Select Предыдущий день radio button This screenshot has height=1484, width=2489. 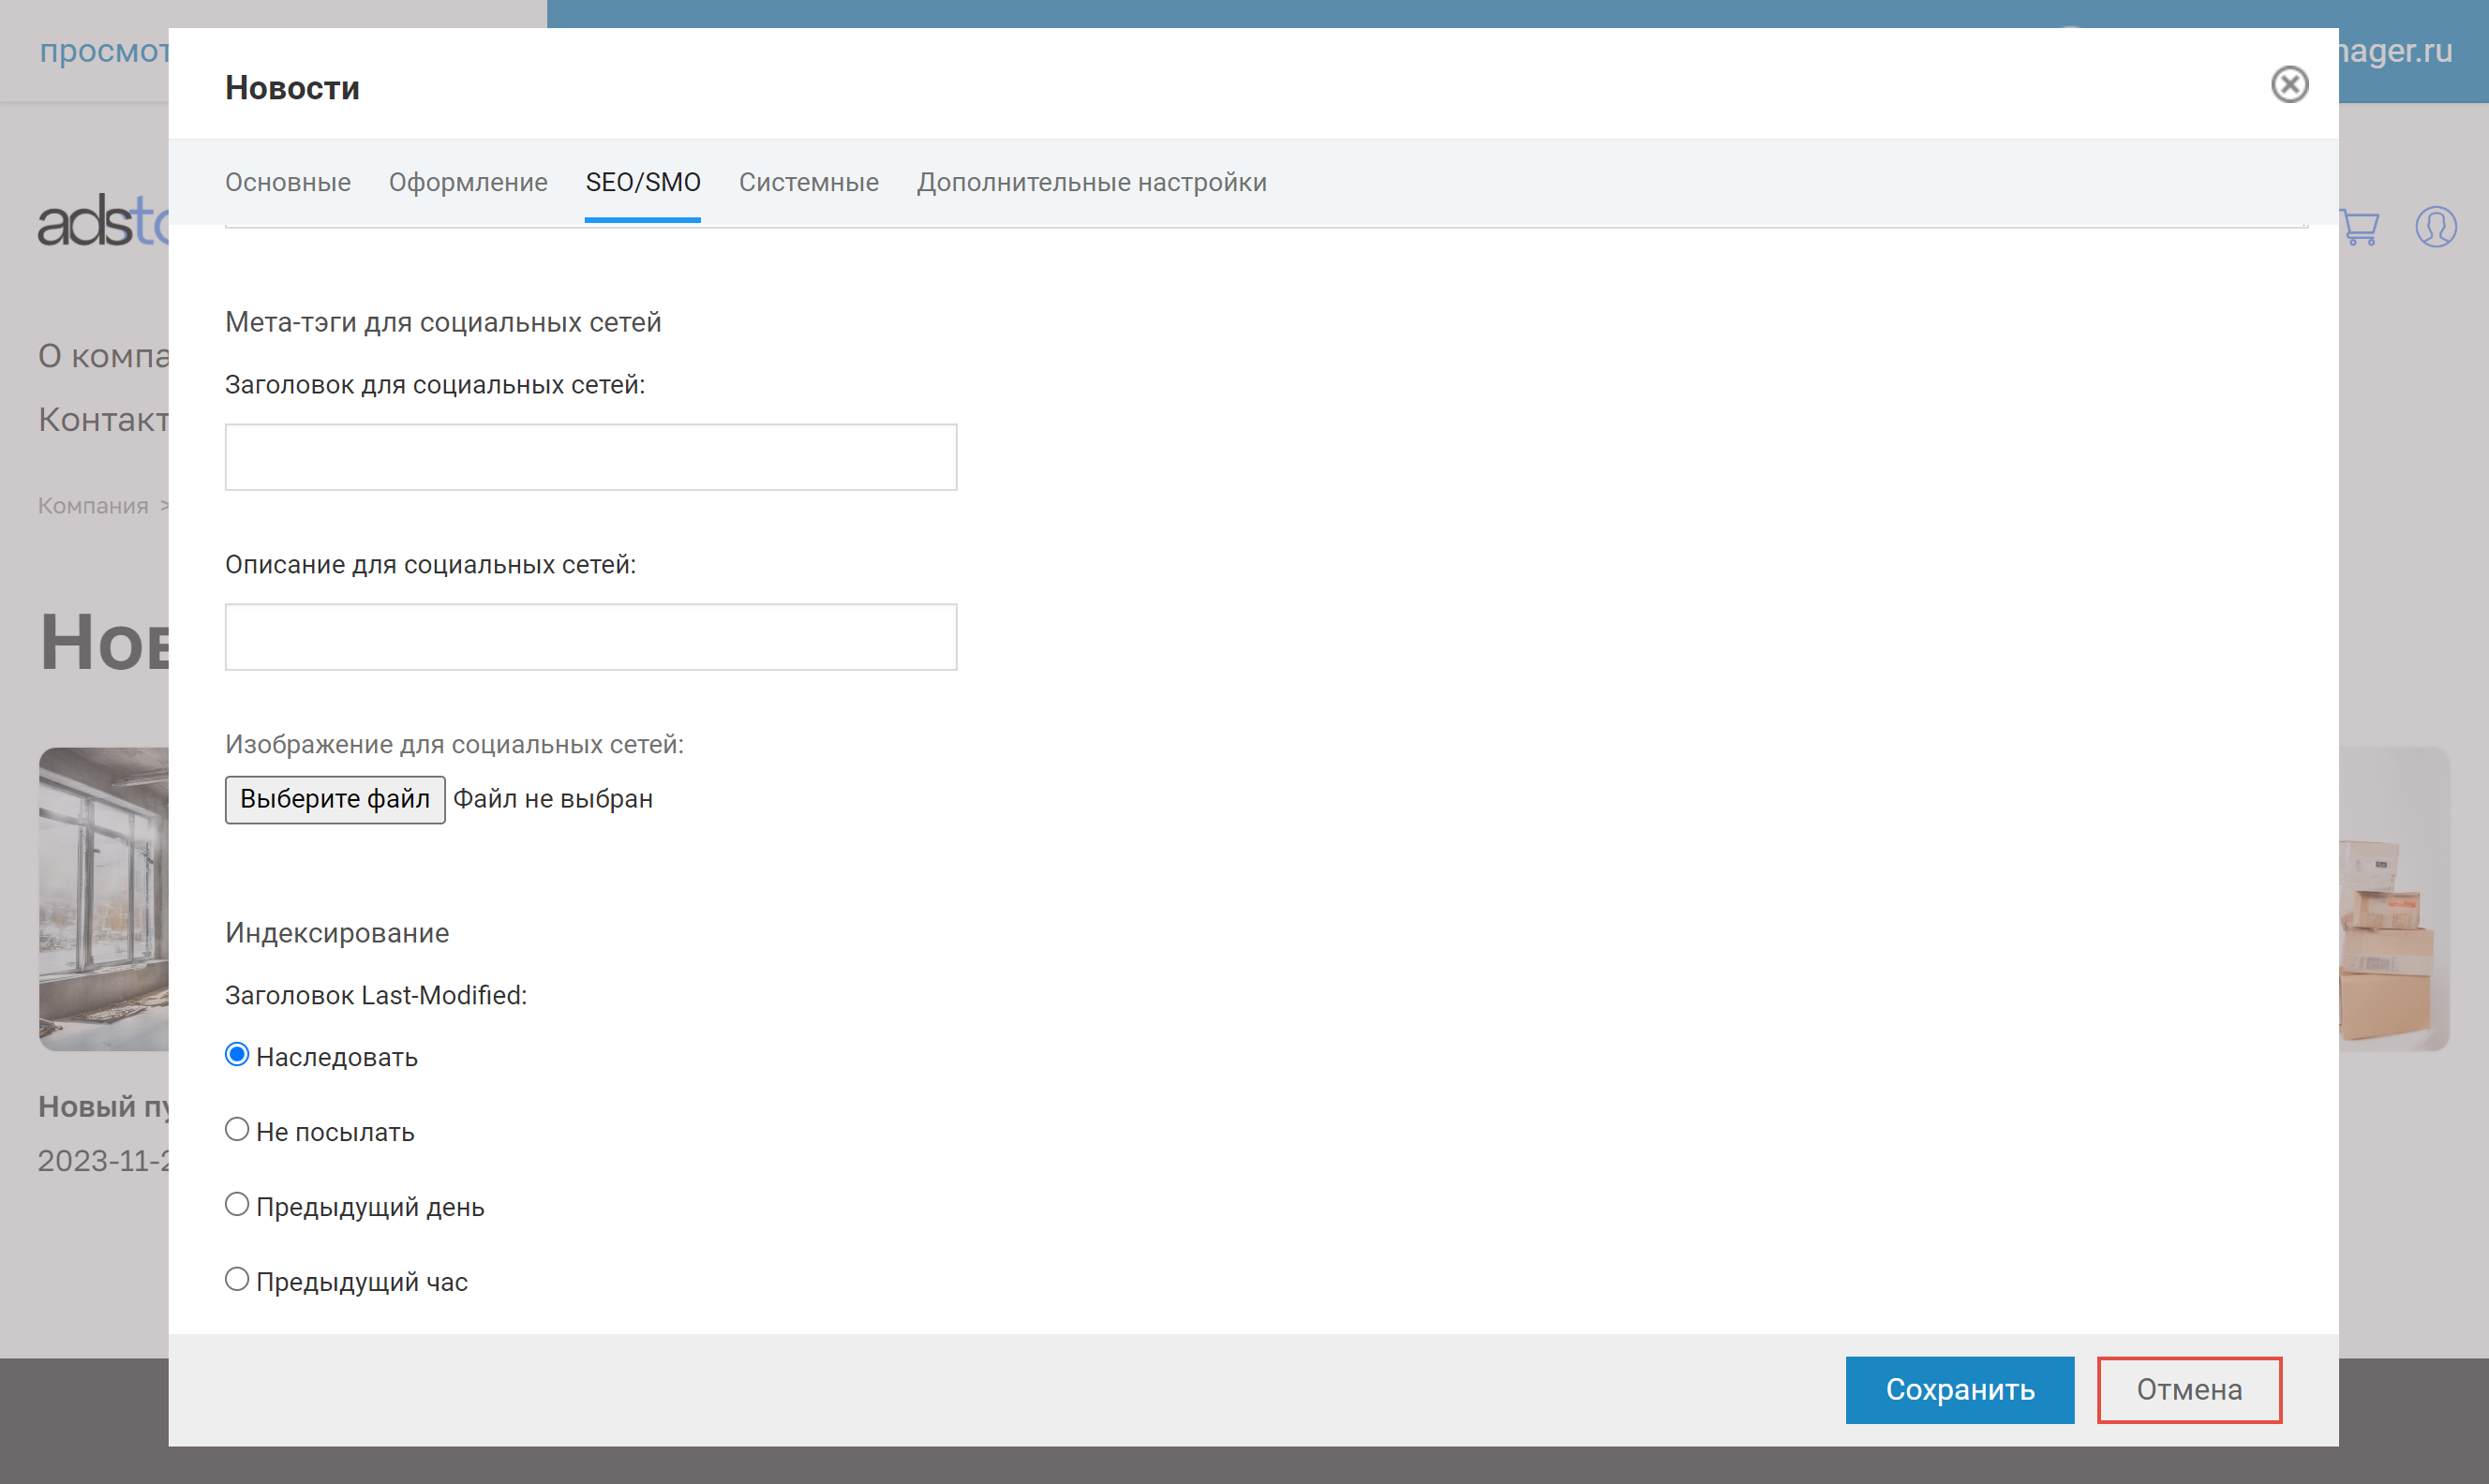237,1205
